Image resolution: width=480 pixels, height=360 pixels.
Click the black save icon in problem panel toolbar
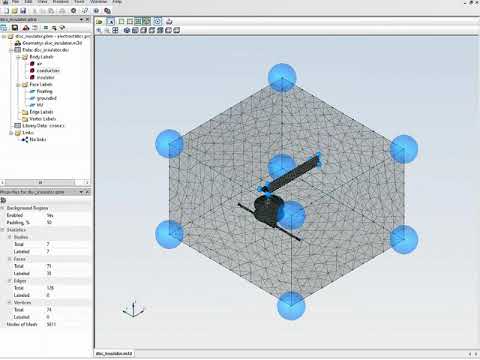coord(15,28)
